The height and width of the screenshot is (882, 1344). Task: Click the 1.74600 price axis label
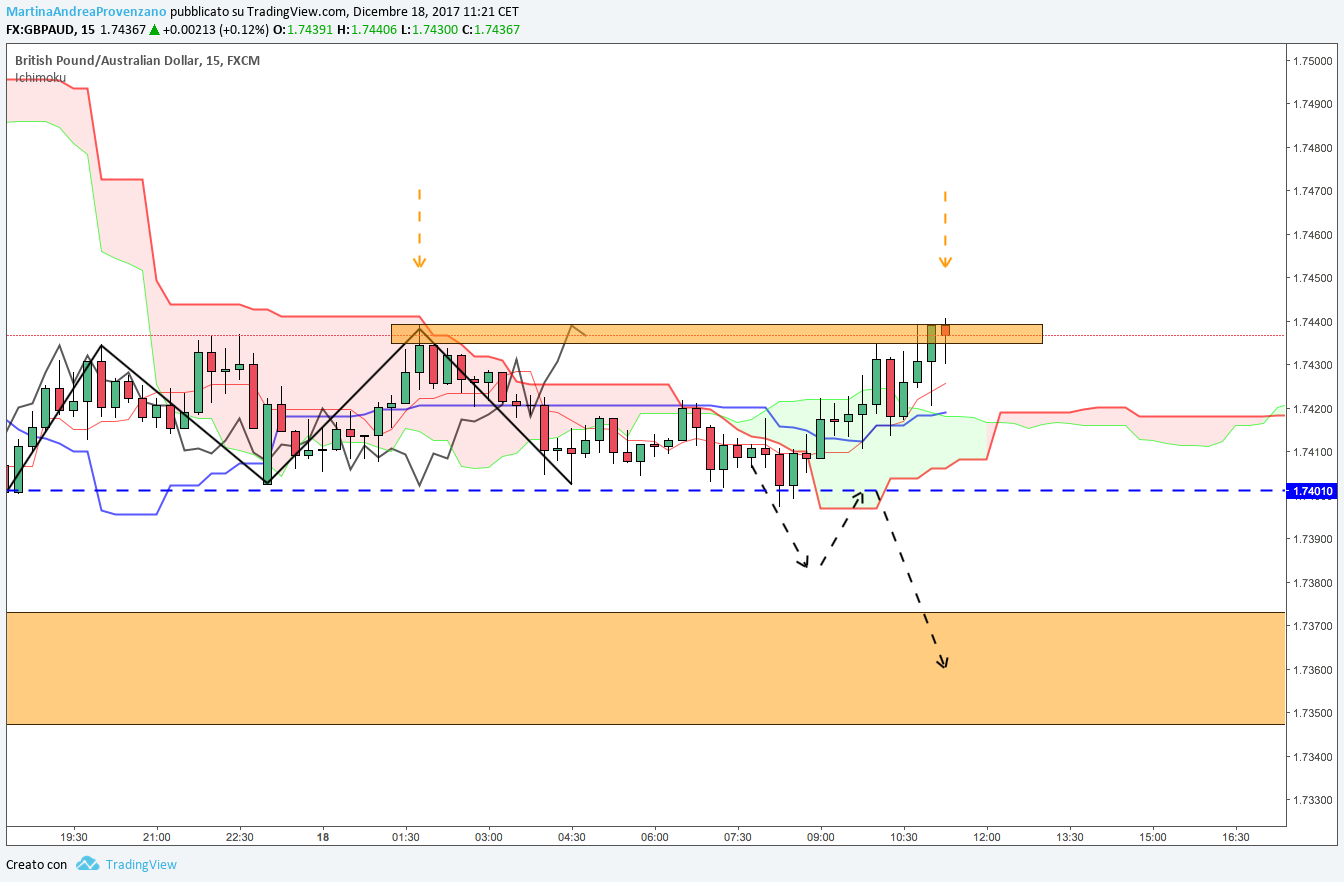click(x=1314, y=235)
